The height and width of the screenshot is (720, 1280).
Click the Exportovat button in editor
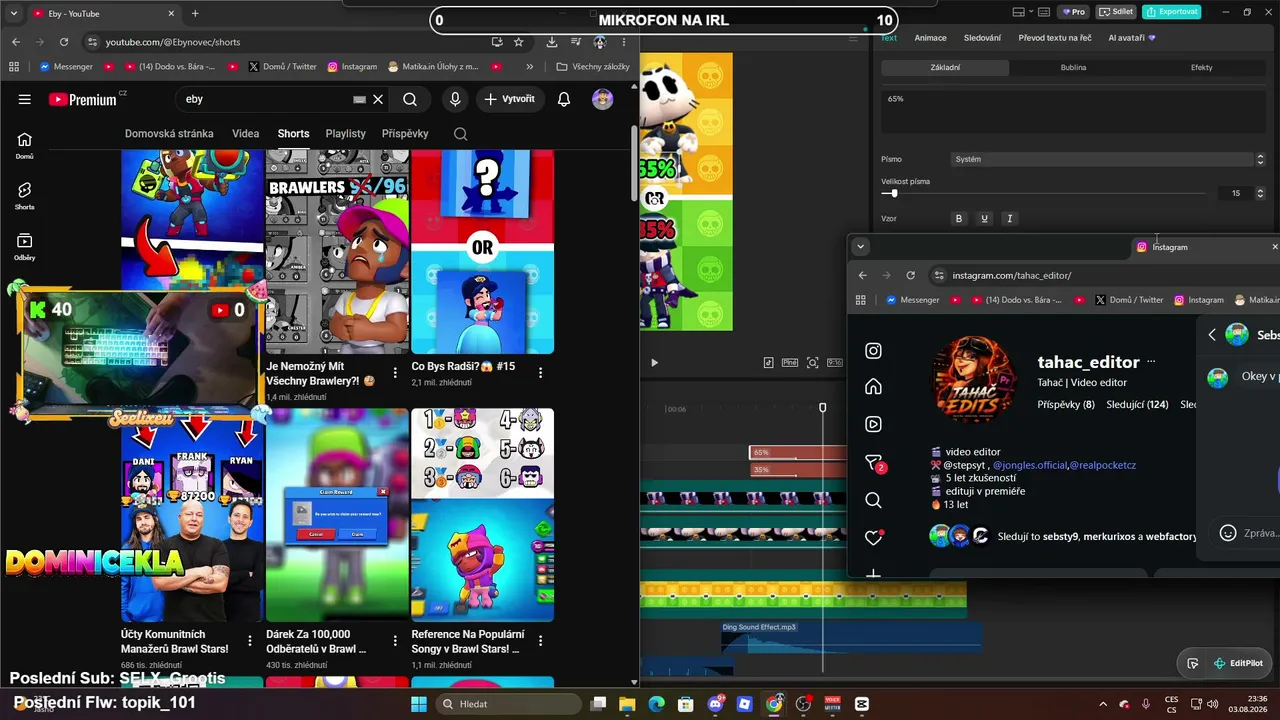(1172, 12)
